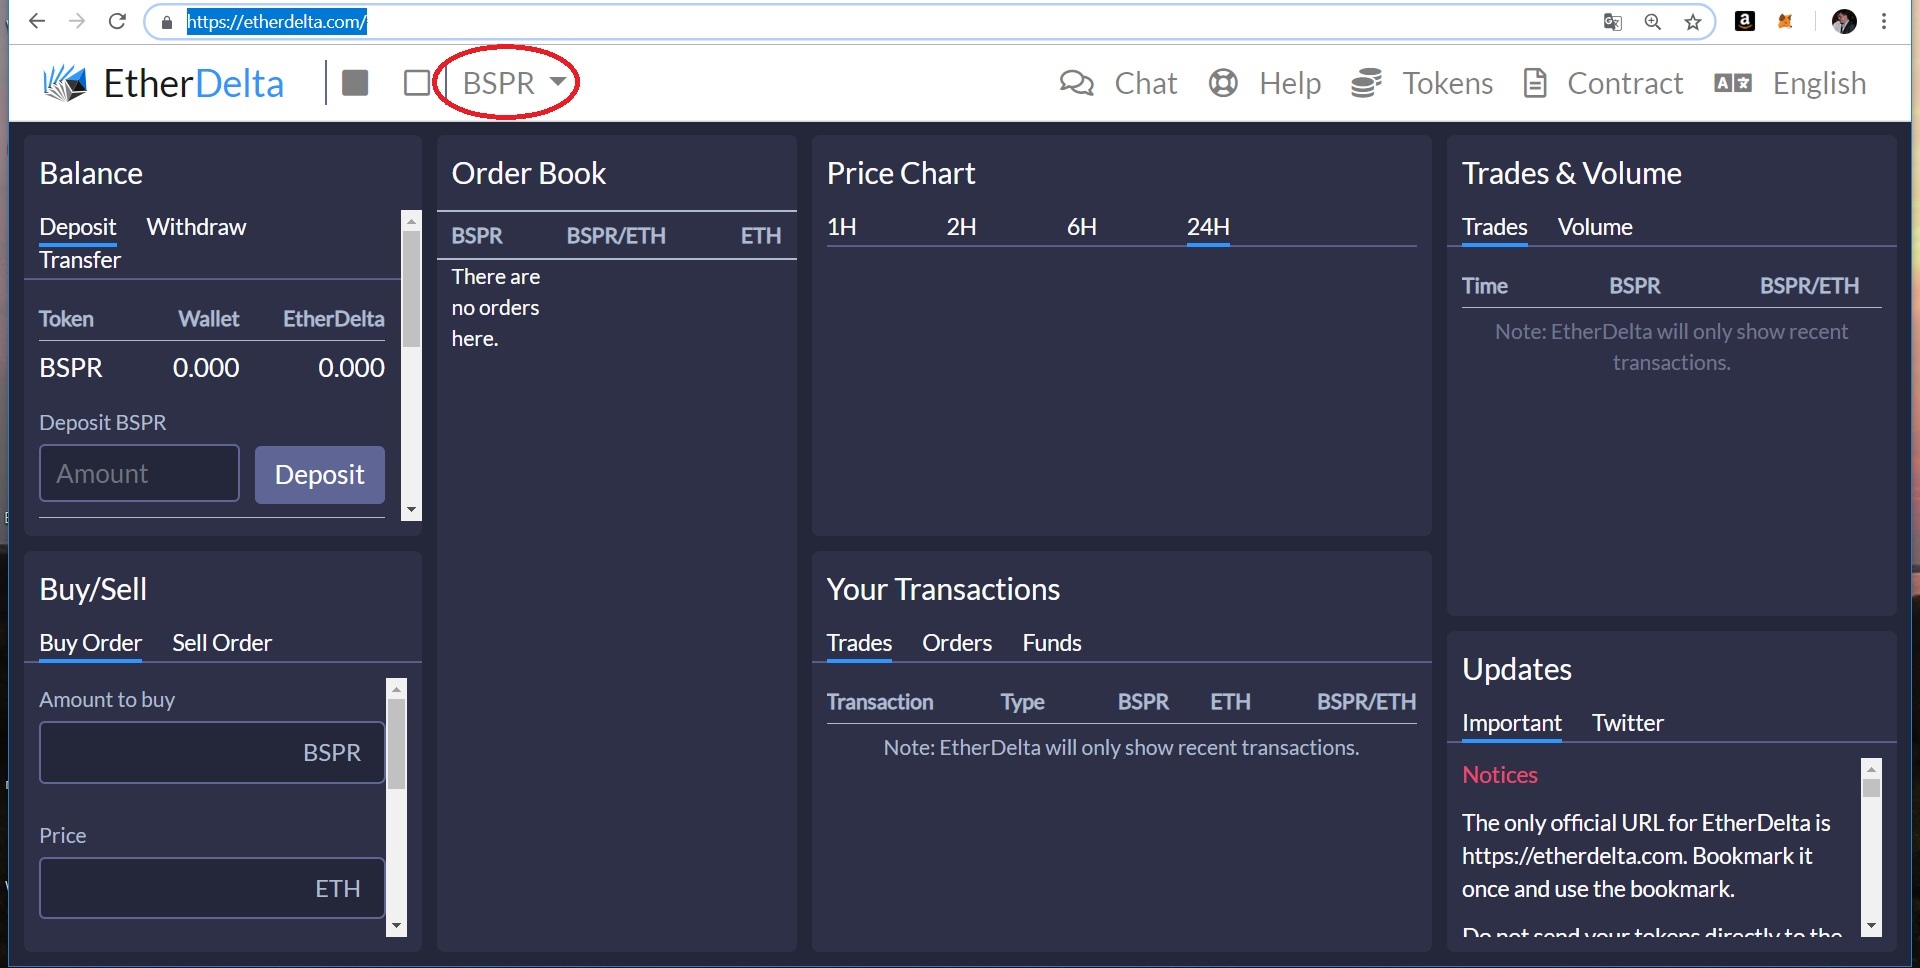Viewport: 1920px width, 968px height.
Task: Click the Deposit button
Action: pos(320,474)
